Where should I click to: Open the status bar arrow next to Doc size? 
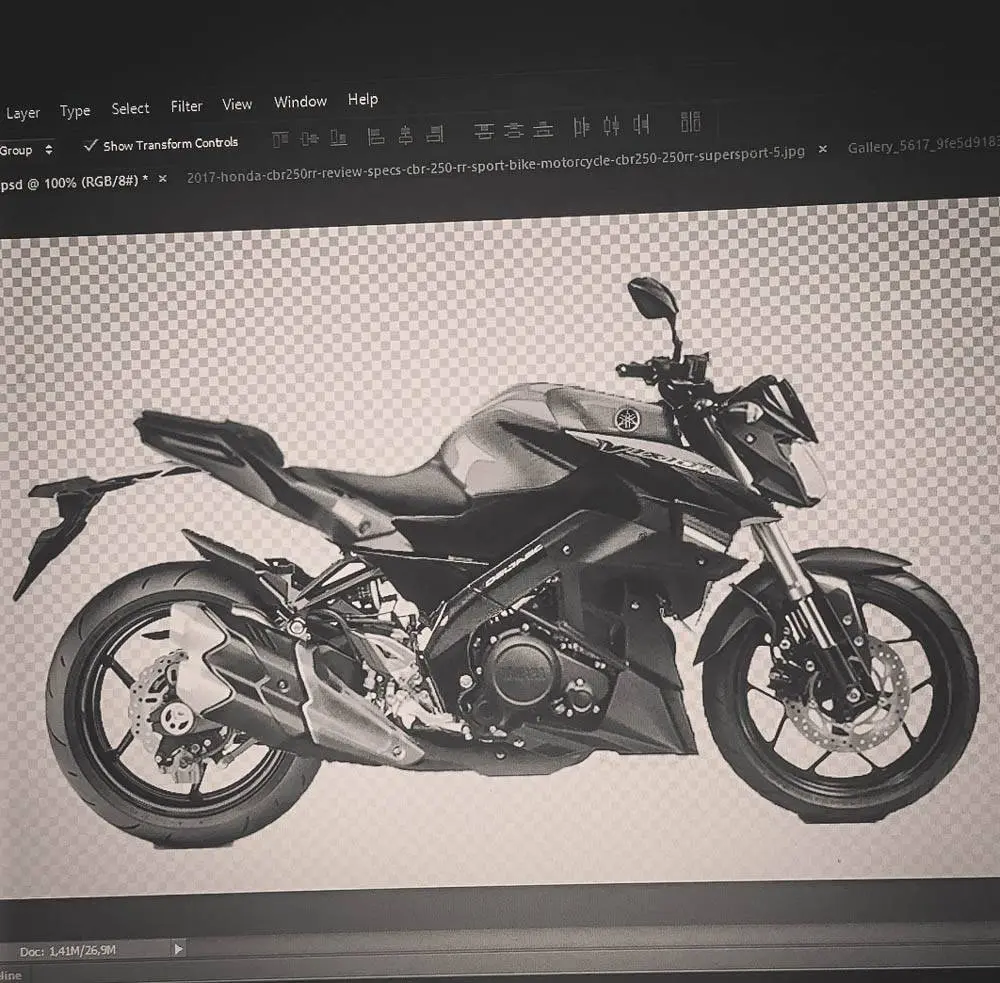[179, 949]
